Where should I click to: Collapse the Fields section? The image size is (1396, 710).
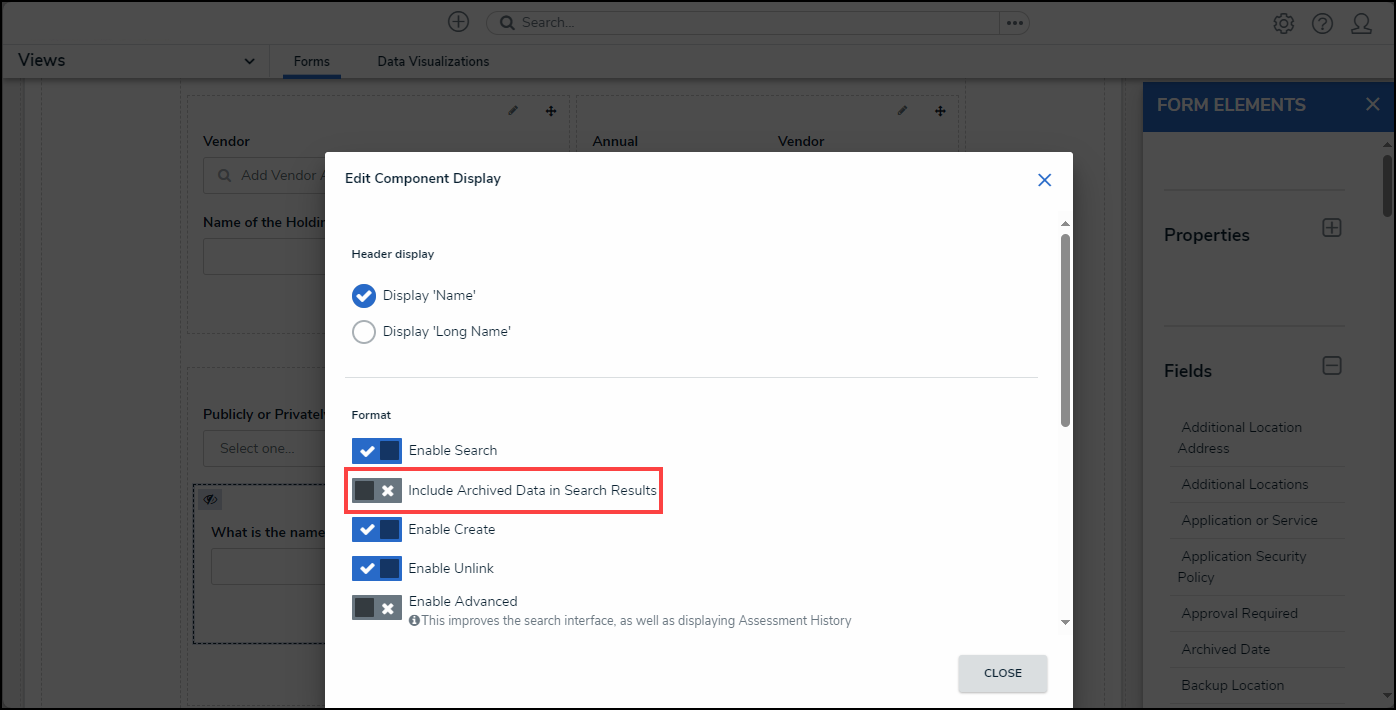click(1331, 366)
